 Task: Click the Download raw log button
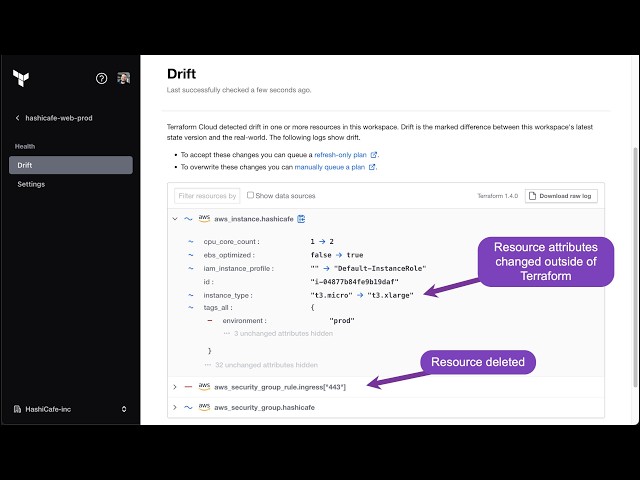coord(561,196)
